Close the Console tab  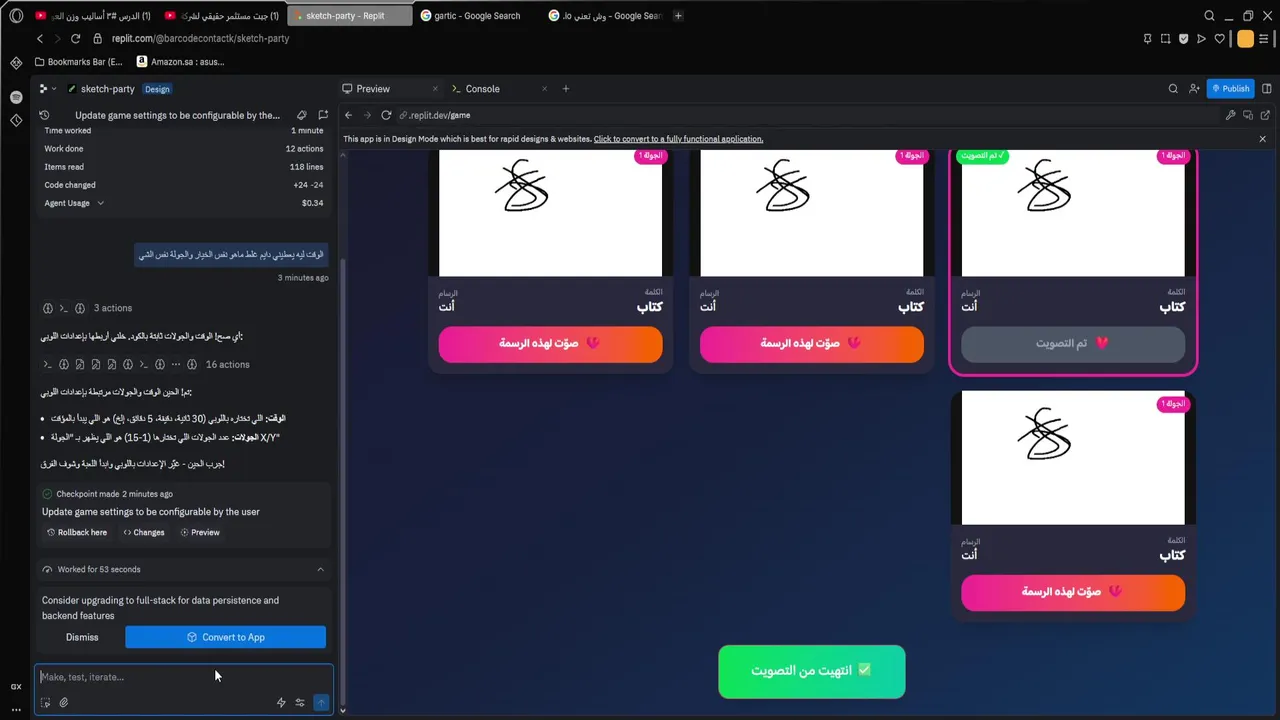544,89
